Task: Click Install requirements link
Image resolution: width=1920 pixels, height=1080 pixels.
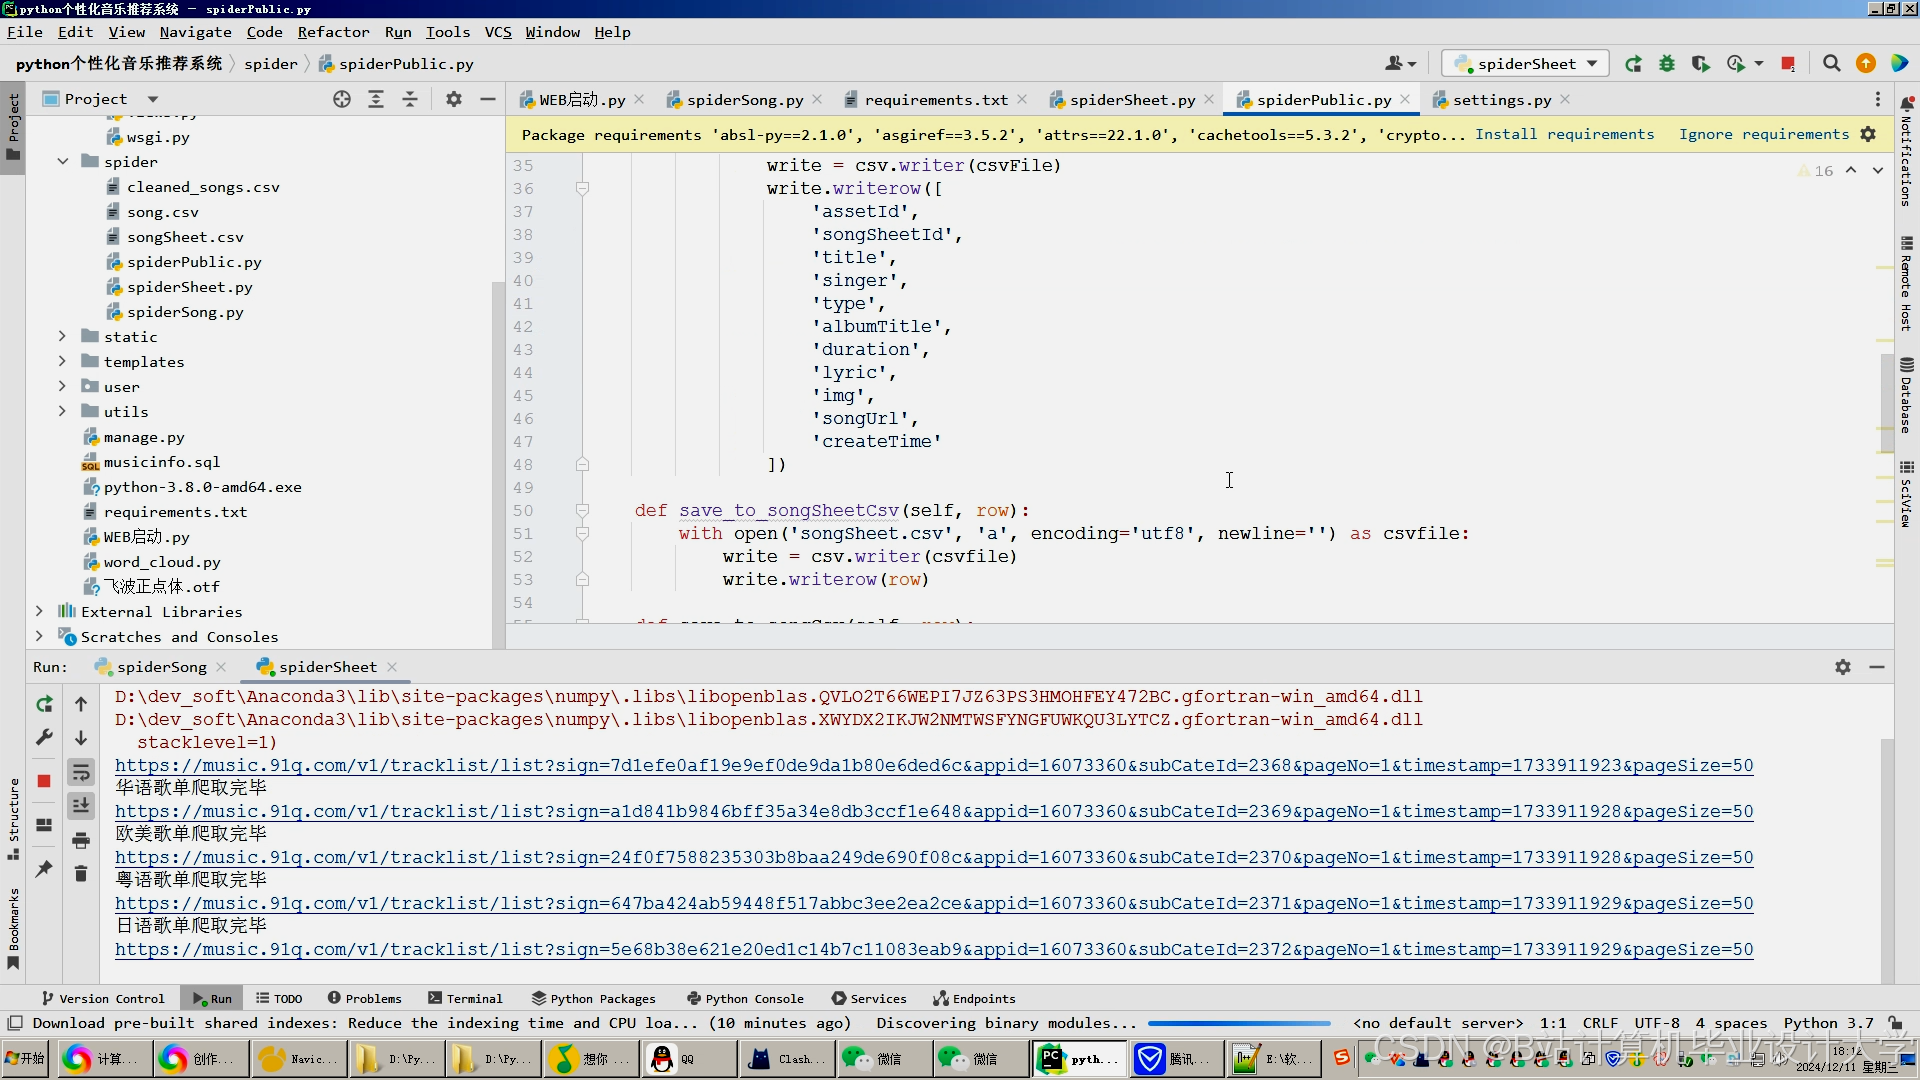Action: 1564,134
